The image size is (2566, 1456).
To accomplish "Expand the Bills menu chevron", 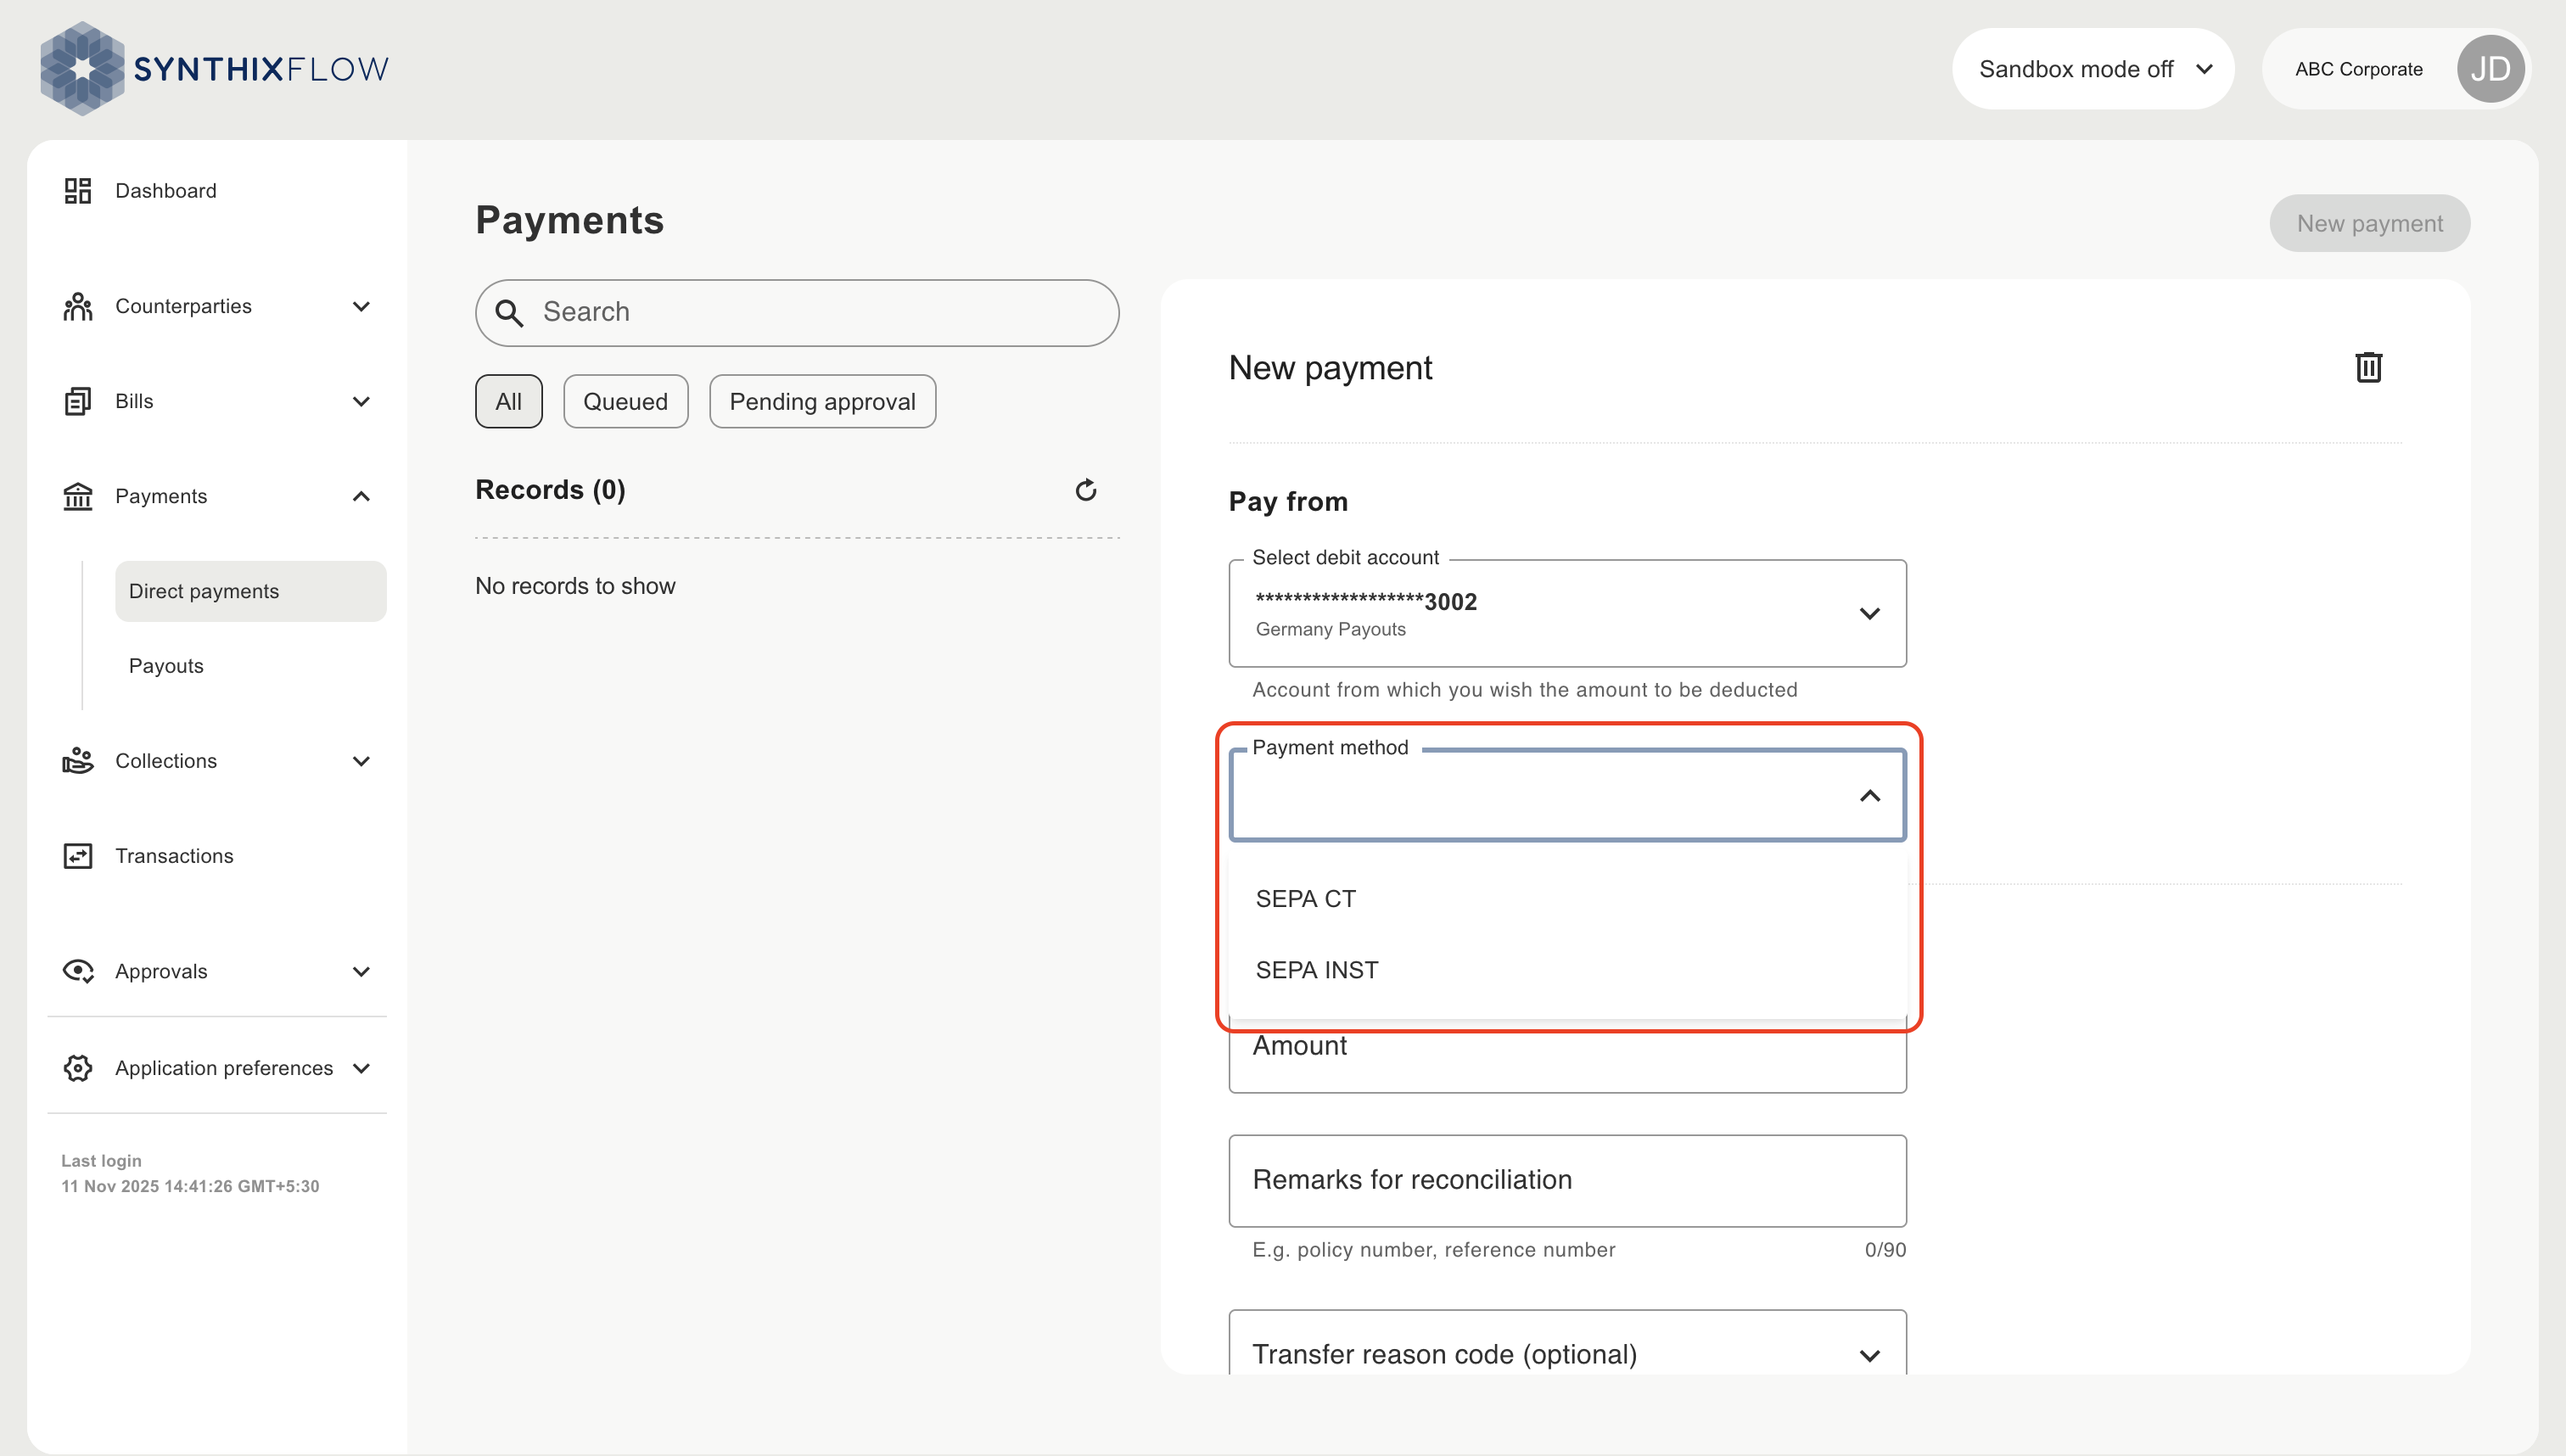I will [x=362, y=401].
